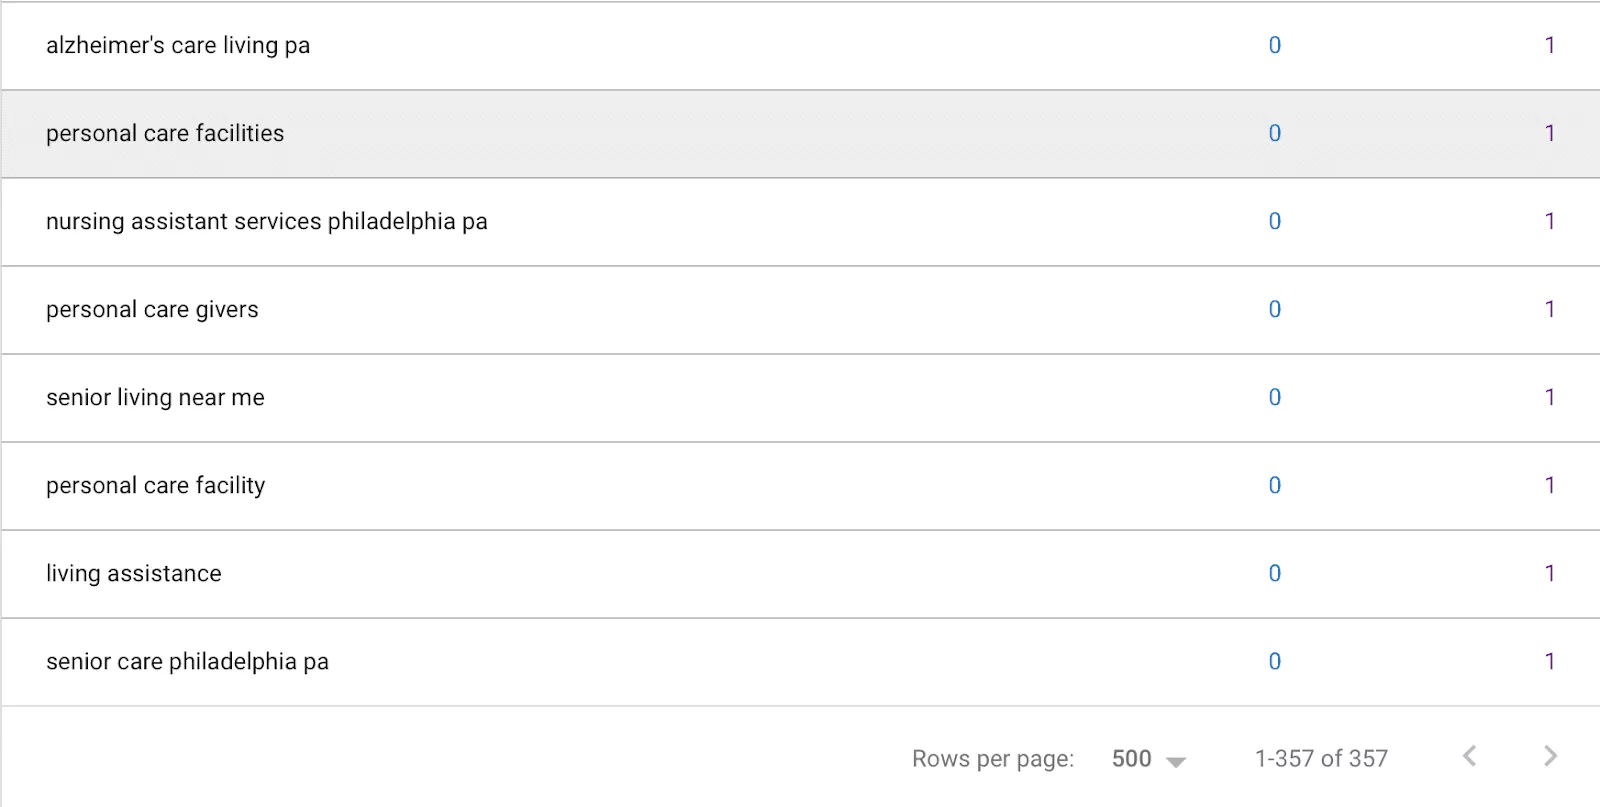The height and width of the screenshot is (807, 1600).
Task: Click the clicks value for 'living assistance'
Action: click(1274, 573)
